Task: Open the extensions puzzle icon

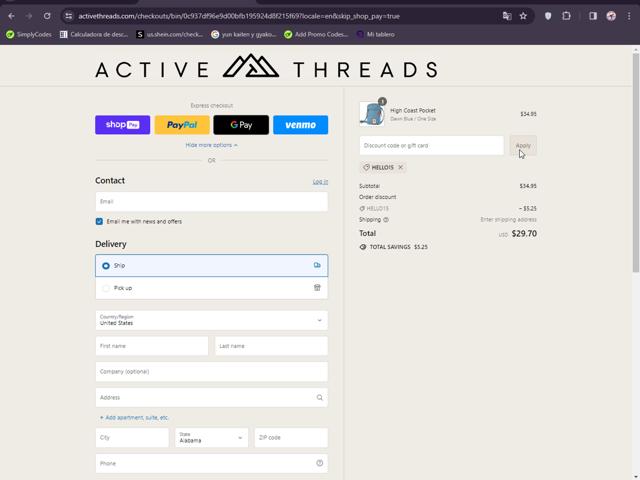Action: (567, 16)
